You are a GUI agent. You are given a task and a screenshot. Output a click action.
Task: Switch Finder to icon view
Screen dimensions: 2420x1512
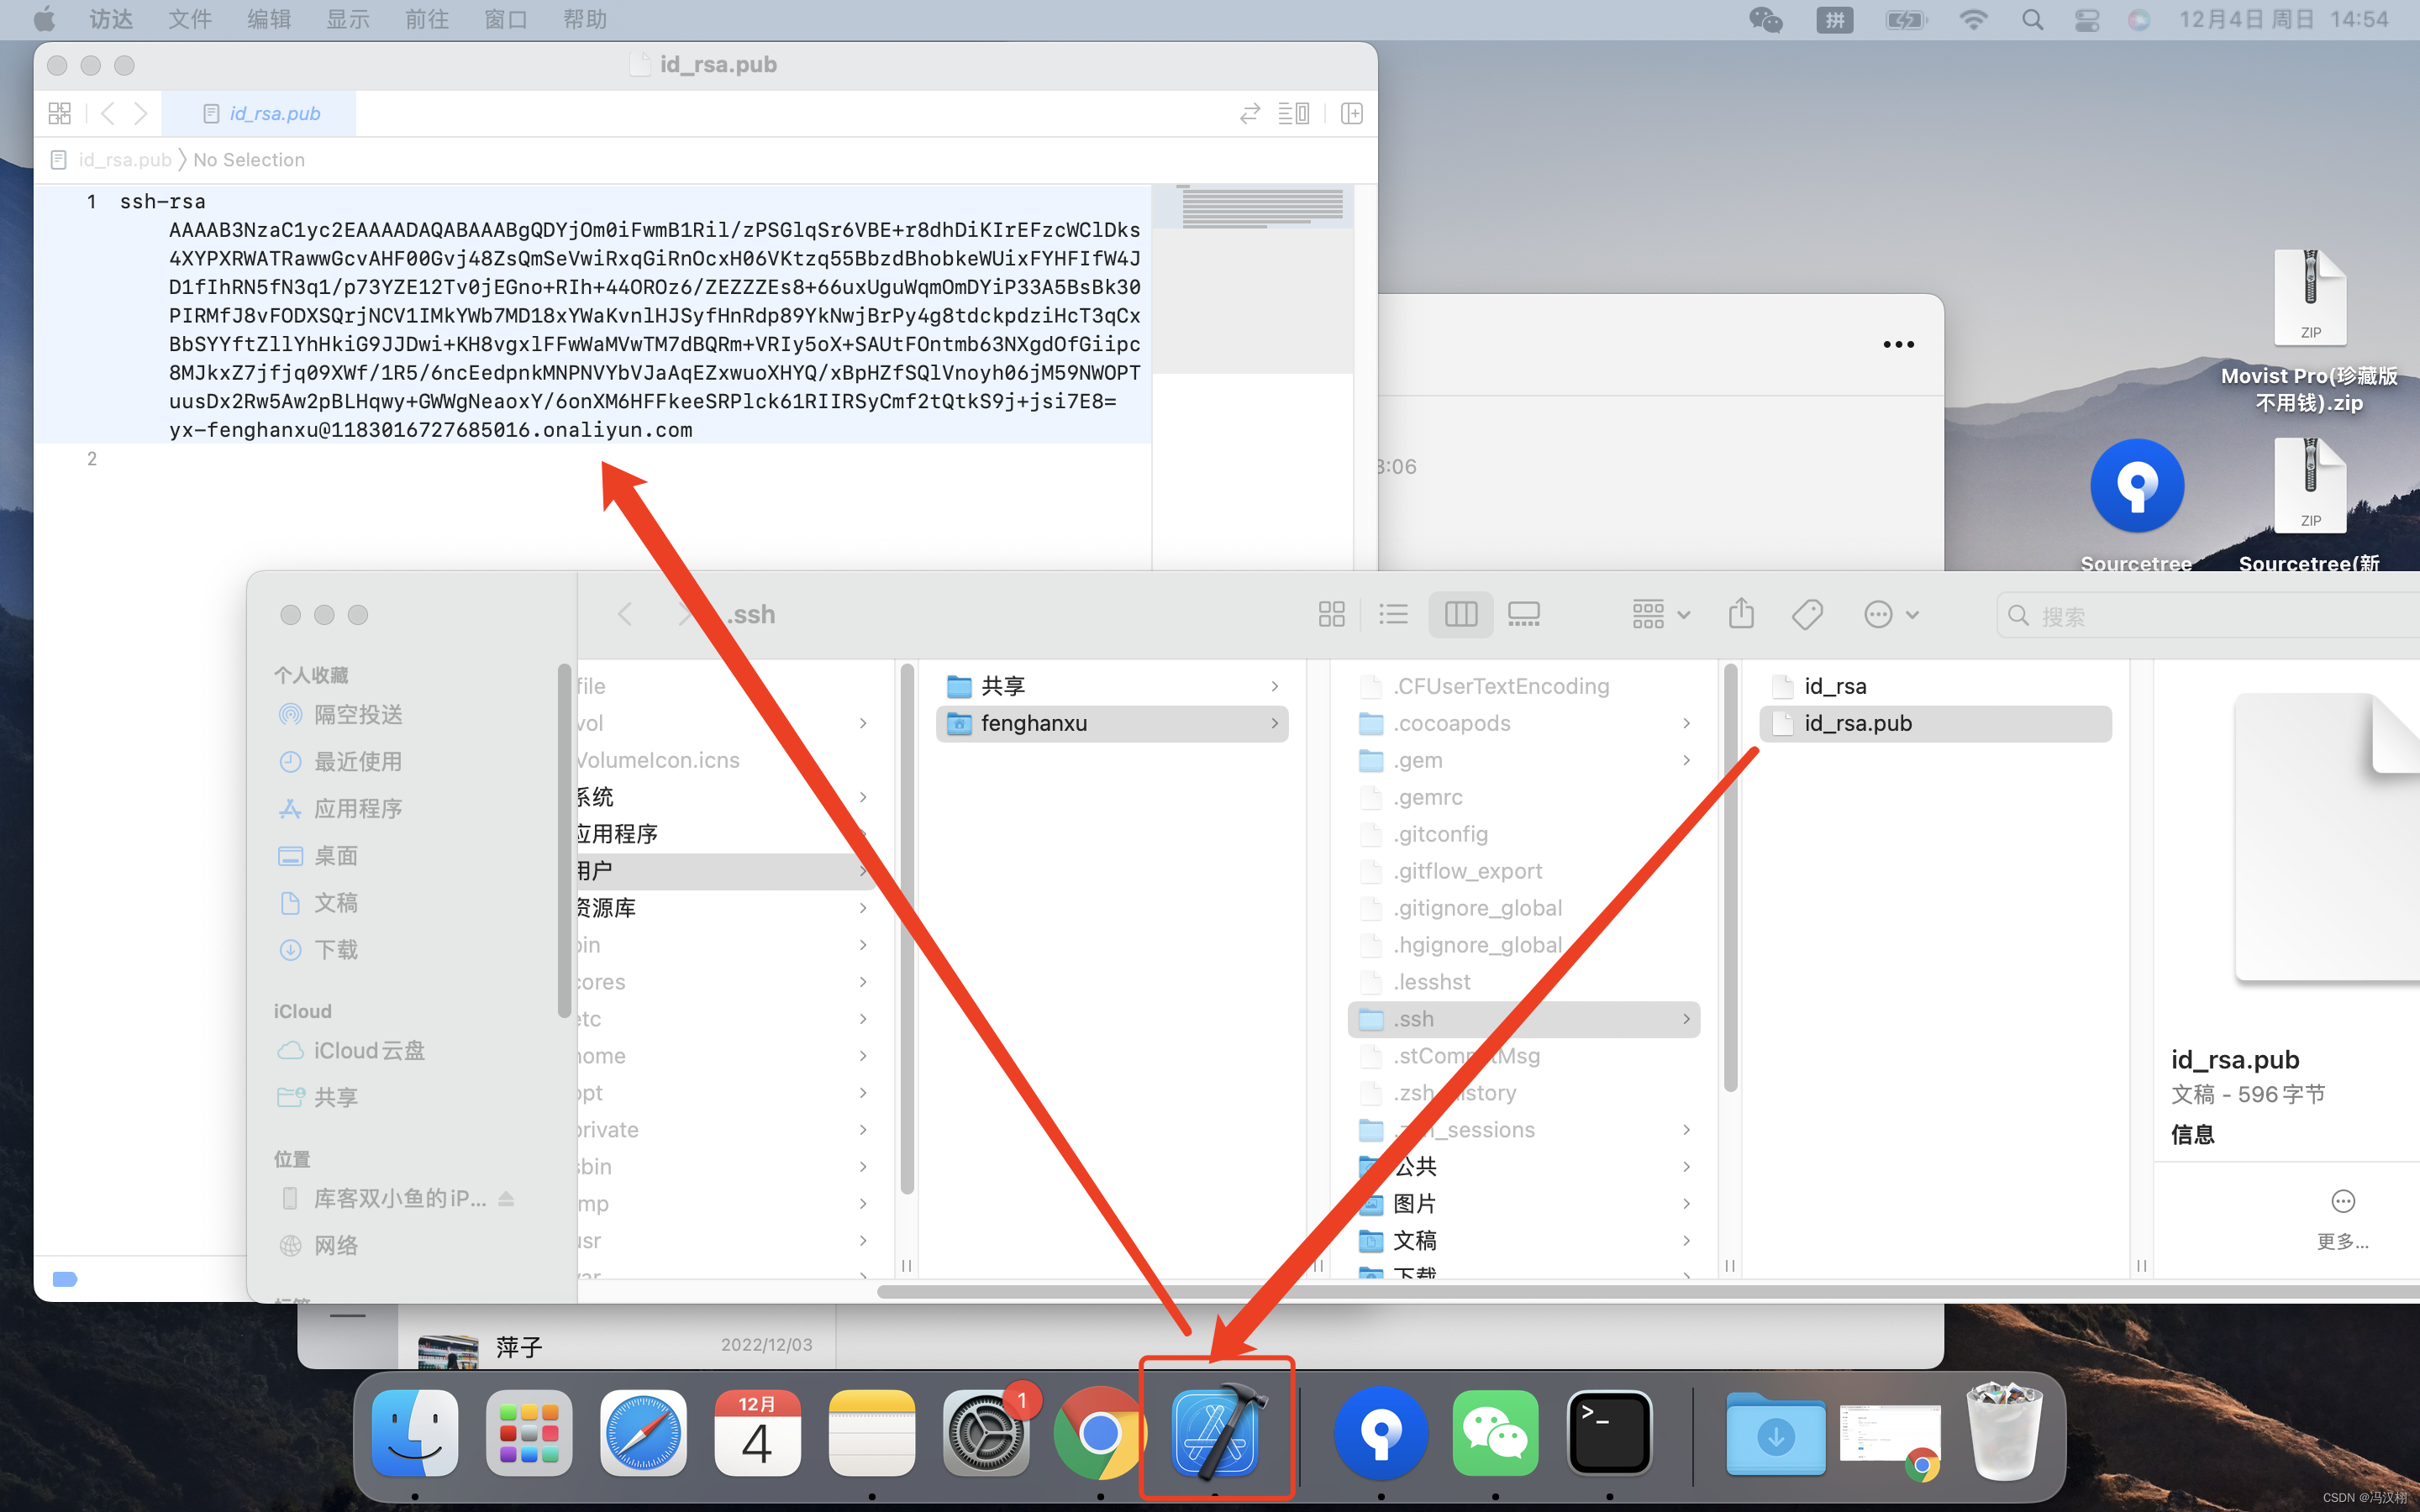(1331, 614)
